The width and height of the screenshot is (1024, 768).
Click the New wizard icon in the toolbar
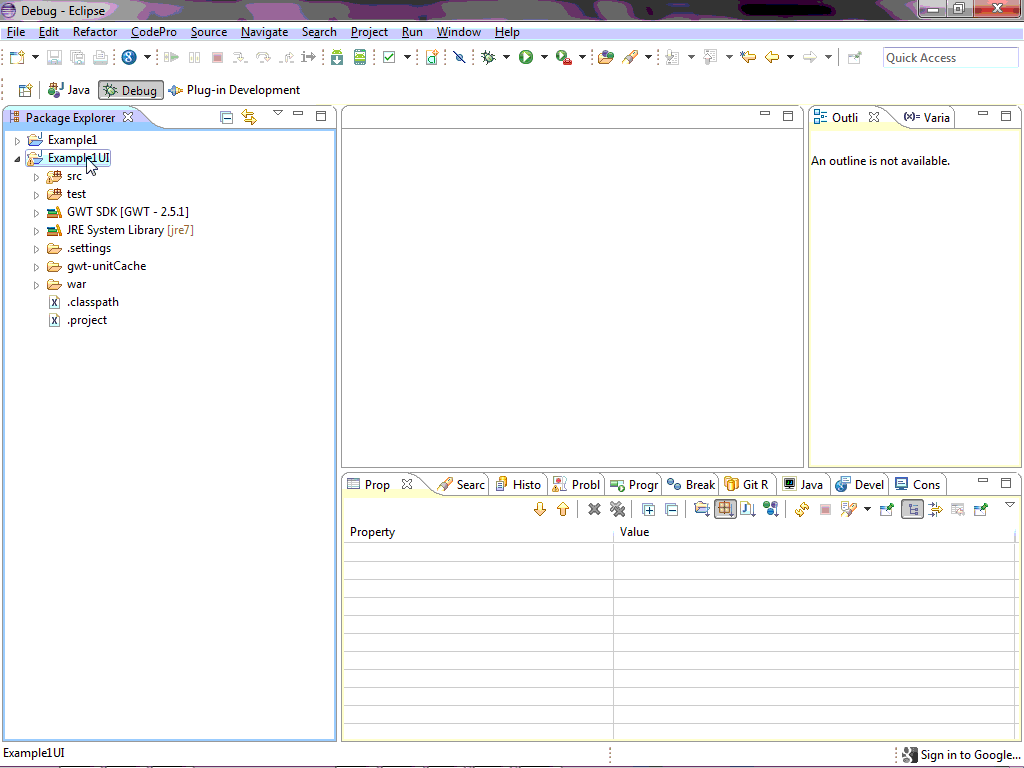pos(18,57)
